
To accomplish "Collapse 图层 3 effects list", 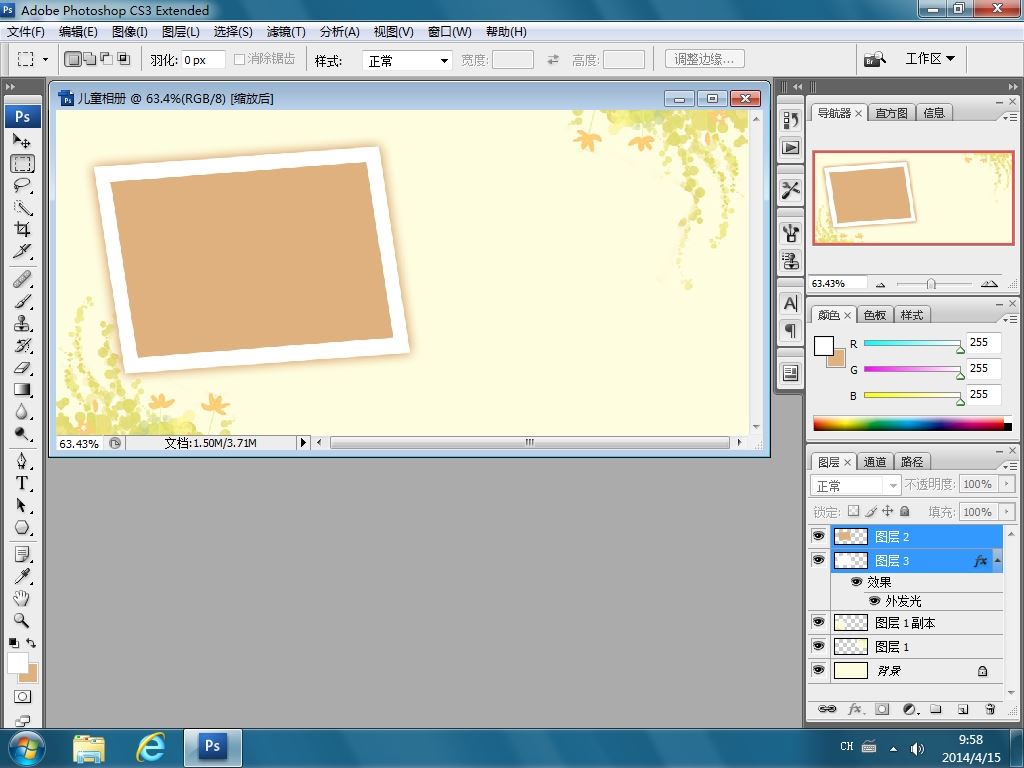I will pos(997,560).
